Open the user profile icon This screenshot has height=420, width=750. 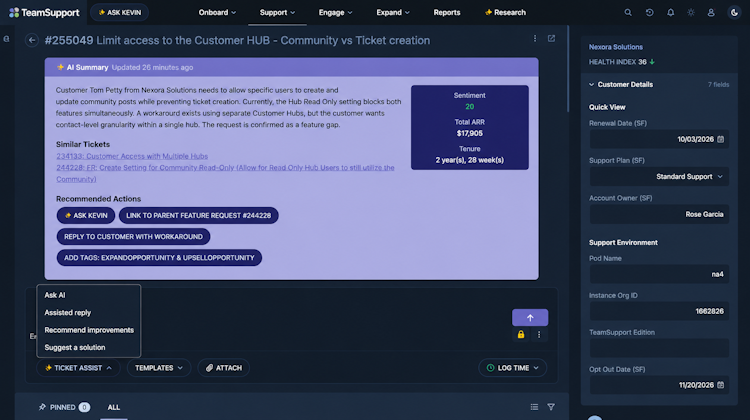(x=711, y=13)
